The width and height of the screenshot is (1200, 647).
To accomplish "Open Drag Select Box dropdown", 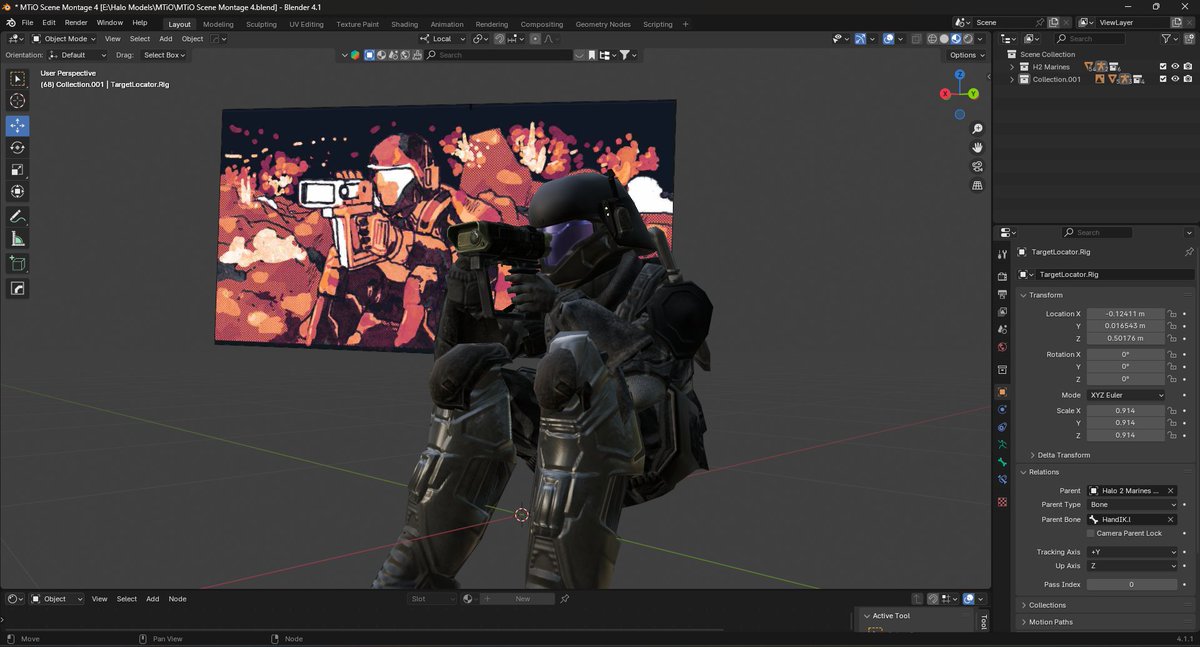I will click(165, 55).
